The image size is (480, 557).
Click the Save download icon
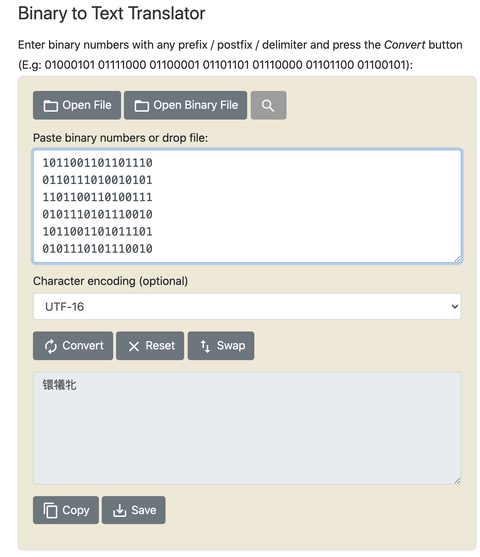tap(119, 510)
